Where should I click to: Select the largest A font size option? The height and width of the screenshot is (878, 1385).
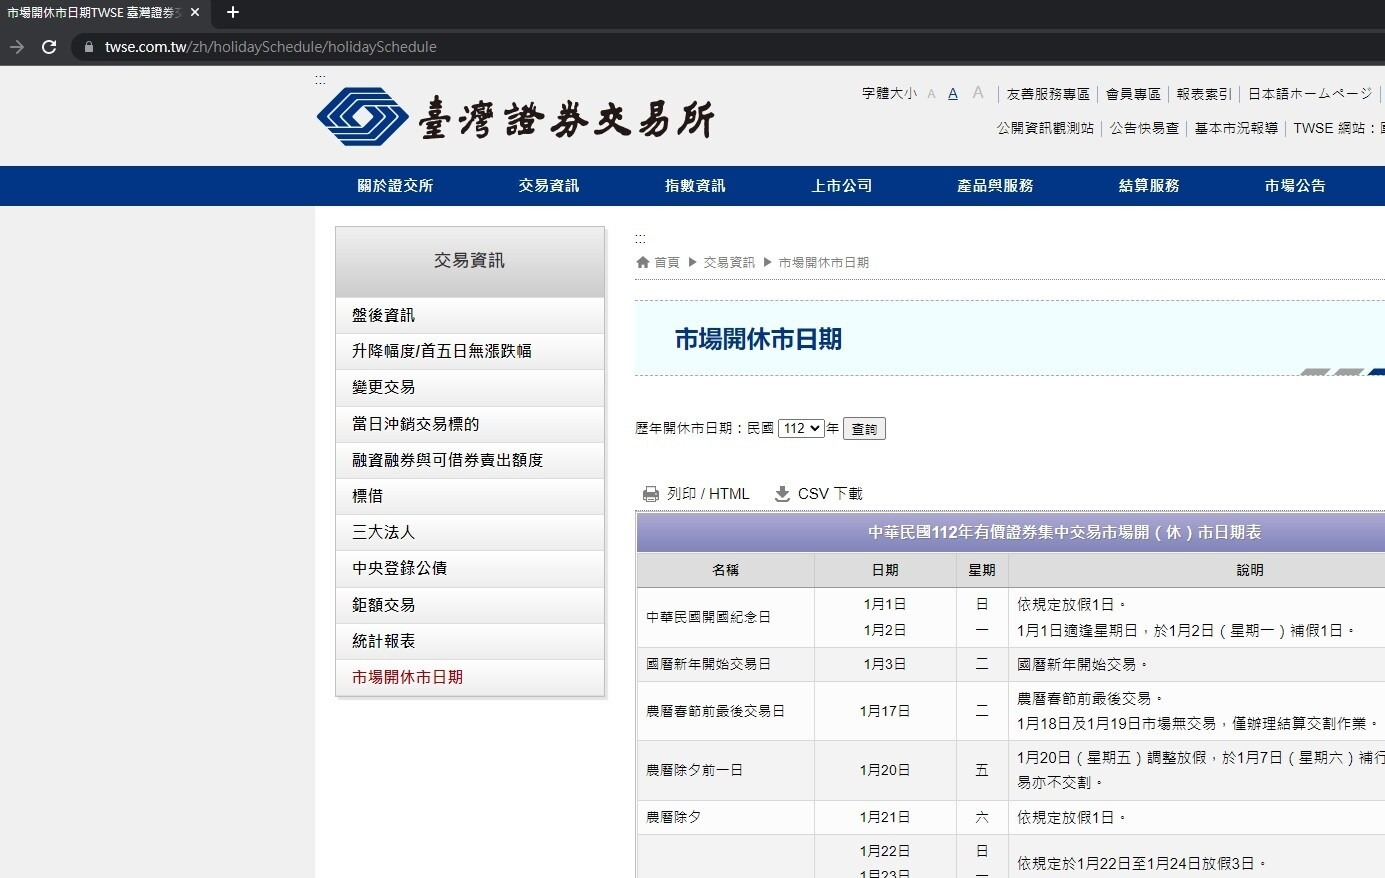[x=977, y=93]
